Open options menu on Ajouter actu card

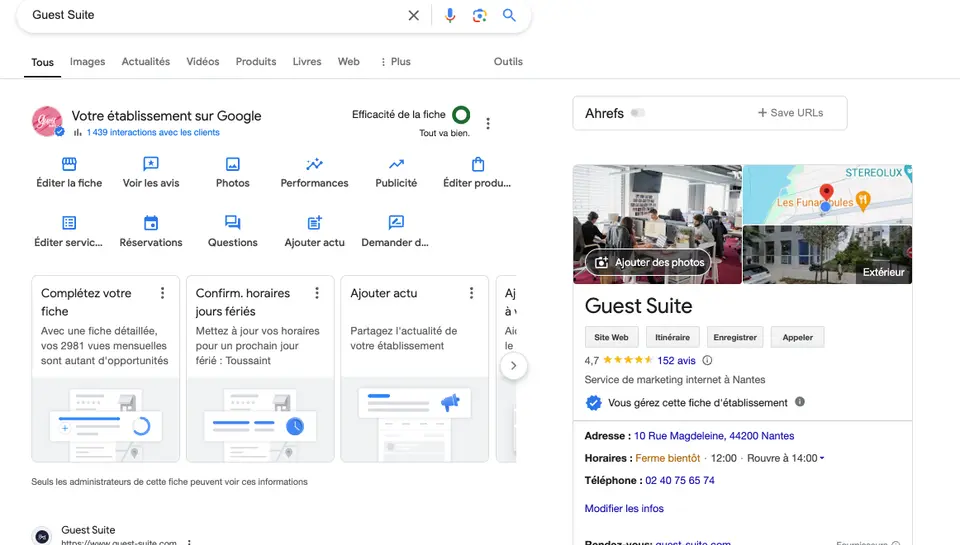coord(471,293)
